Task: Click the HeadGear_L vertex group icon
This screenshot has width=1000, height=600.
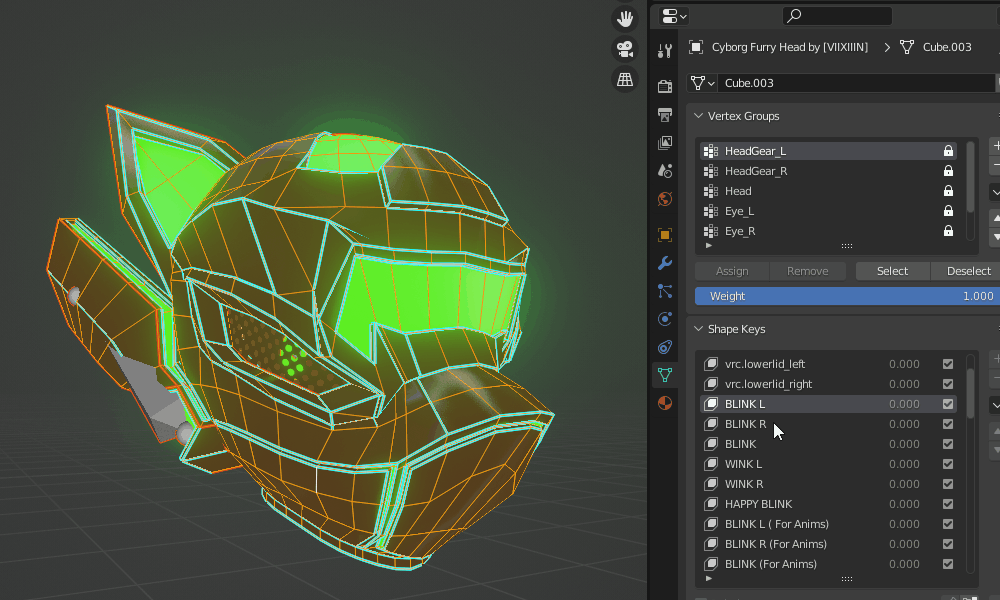Action: pyautogui.click(x=710, y=151)
